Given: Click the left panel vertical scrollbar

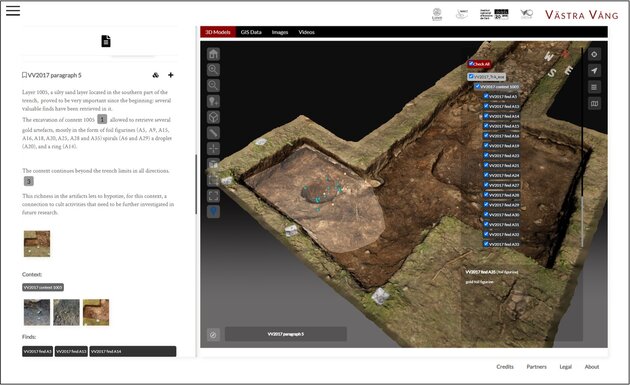Looking at the screenshot, I should (x=196, y=184).
